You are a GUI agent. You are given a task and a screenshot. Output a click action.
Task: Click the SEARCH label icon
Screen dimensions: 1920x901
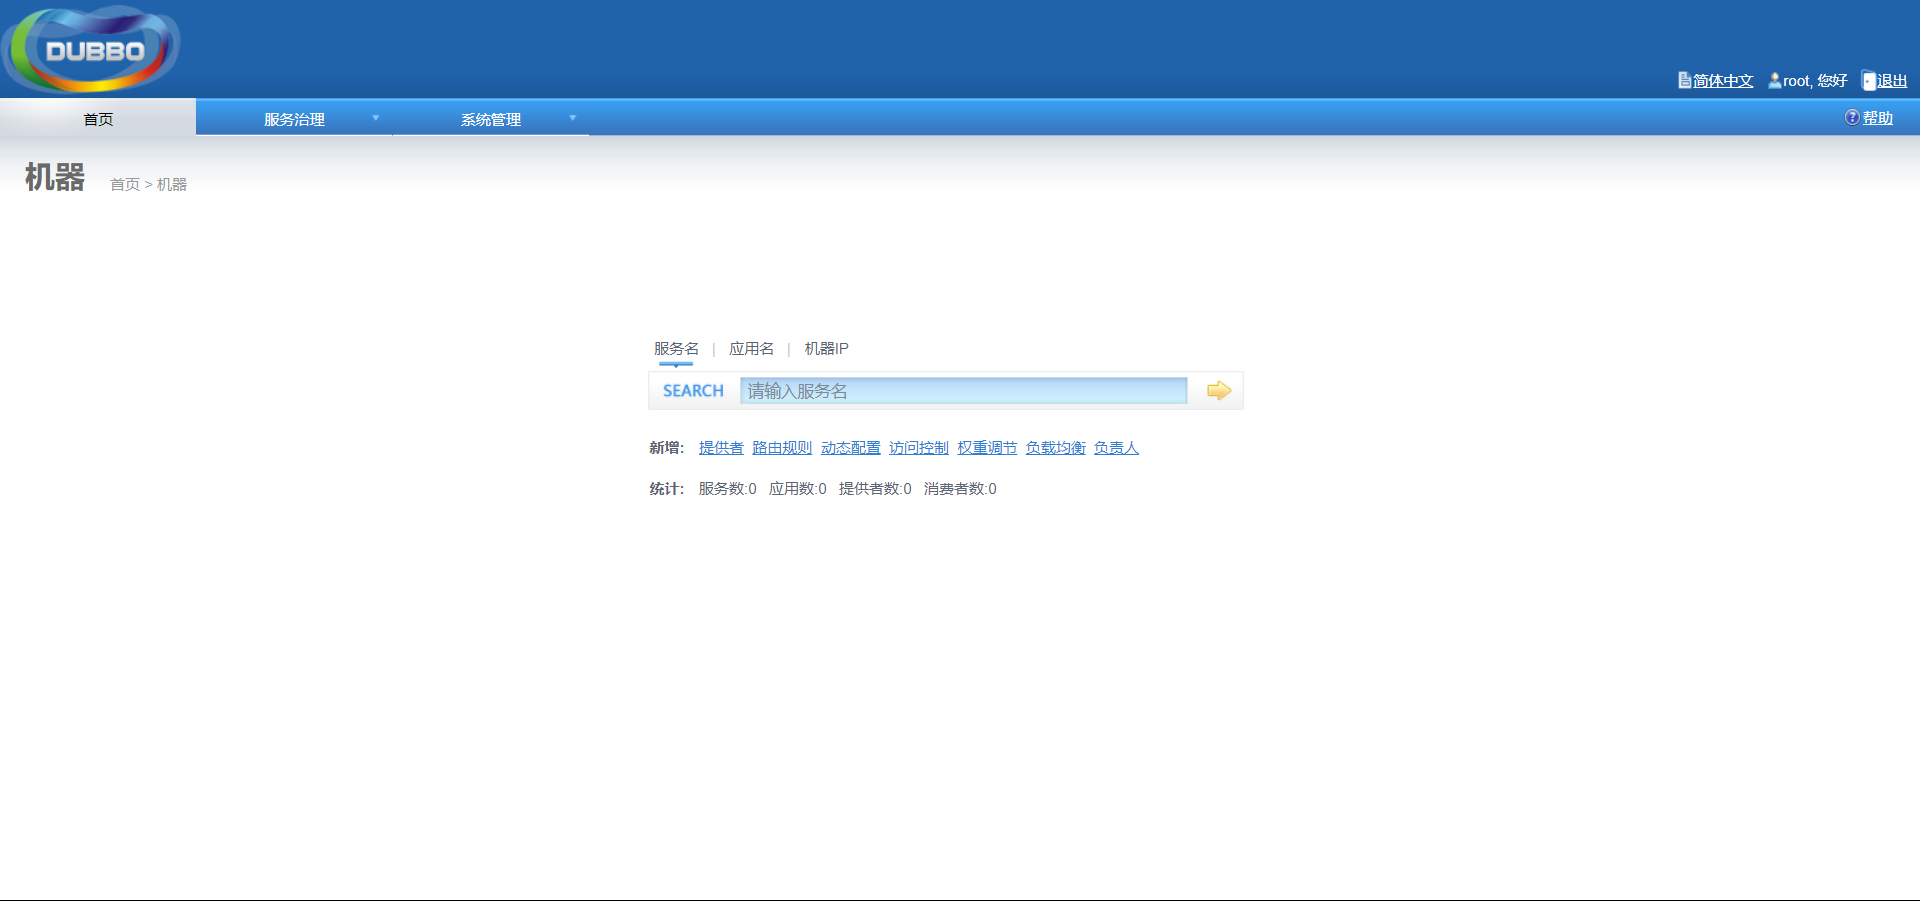click(692, 390)
